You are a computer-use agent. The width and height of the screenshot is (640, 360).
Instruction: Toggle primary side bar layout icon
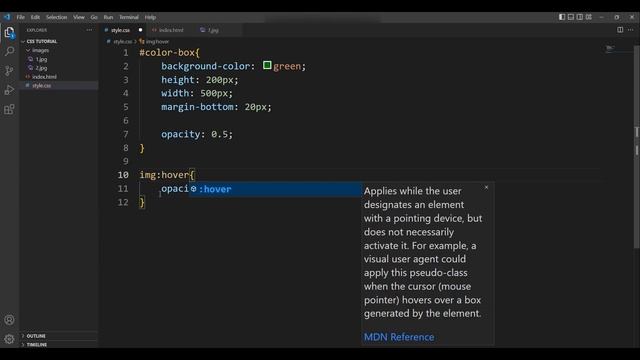(562, 17)
